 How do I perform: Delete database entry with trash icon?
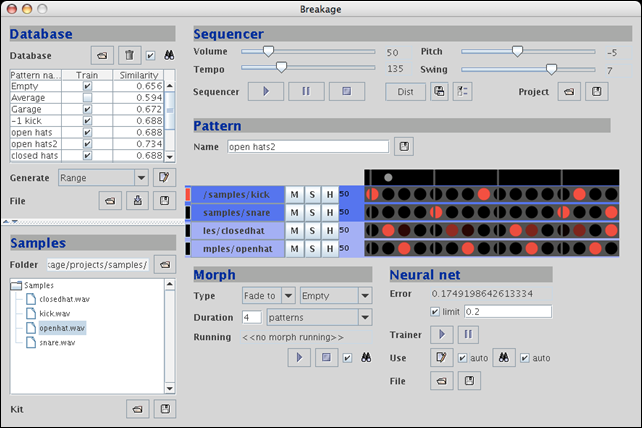click(x=129, y=55)
